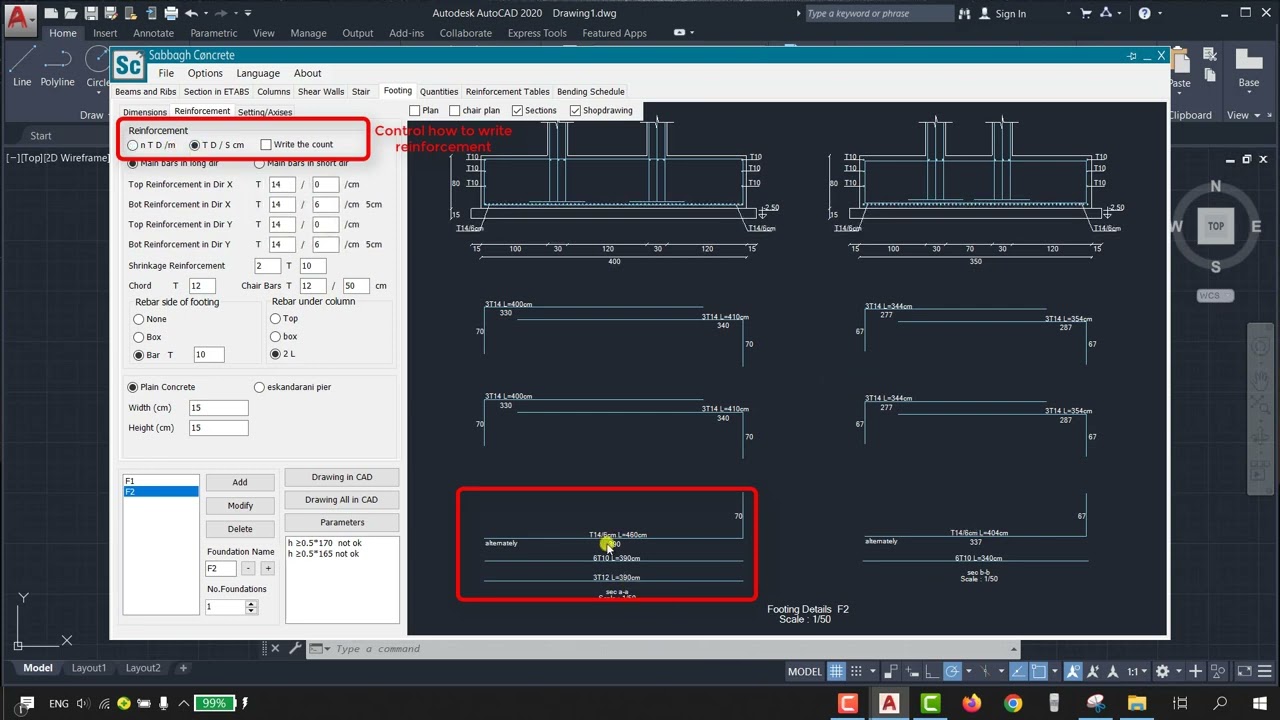Click the 'Drawing All in CAD' button

click(x=342, y=500)
